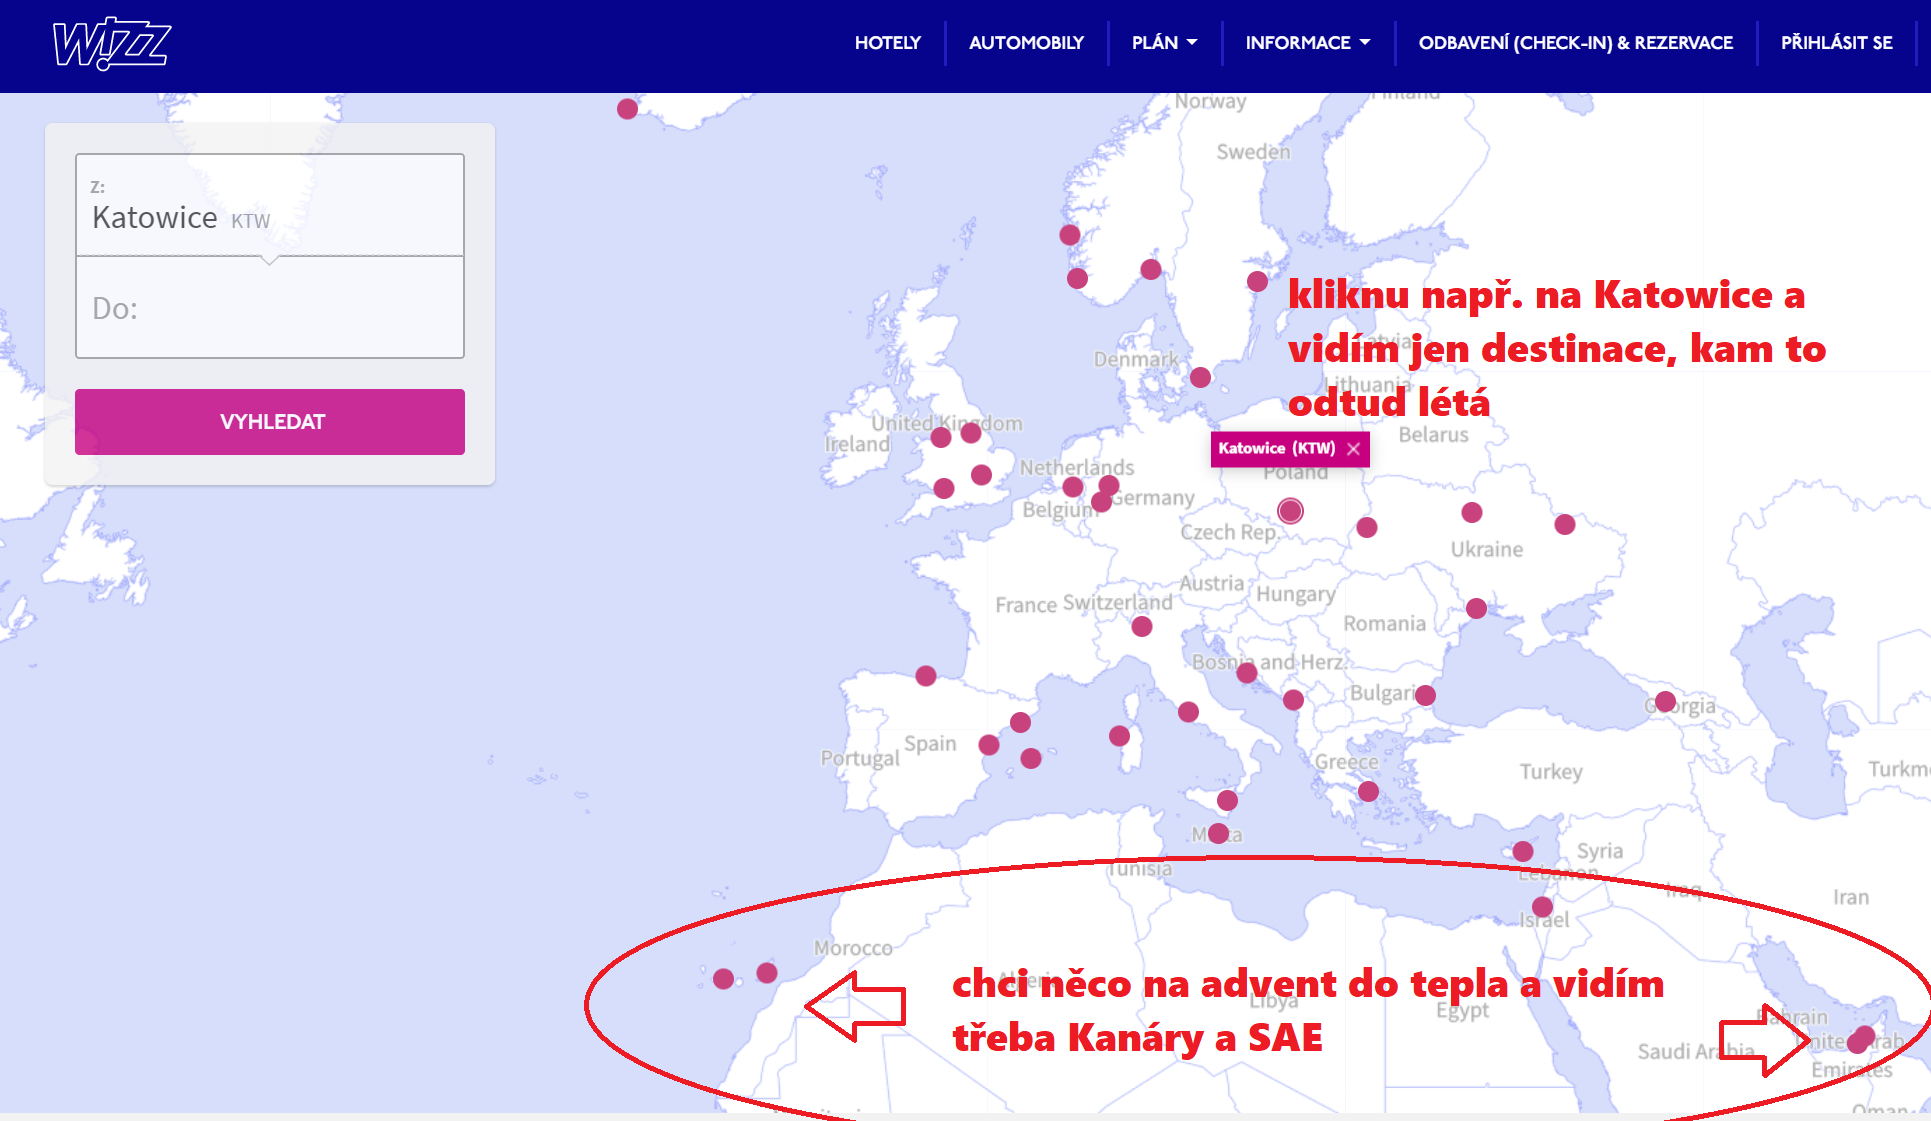Click the origin field showing Katowice KTW
The image size is (1931, 1121).
point(270,205)
